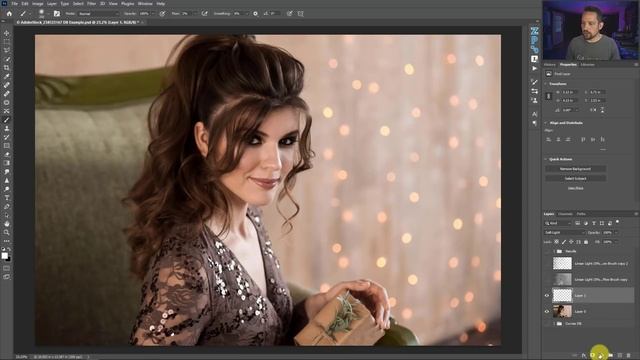The height and width of the screenshot is (360, 640).
Task: Open smoothing options gear
Action: [x=256, y=13]
